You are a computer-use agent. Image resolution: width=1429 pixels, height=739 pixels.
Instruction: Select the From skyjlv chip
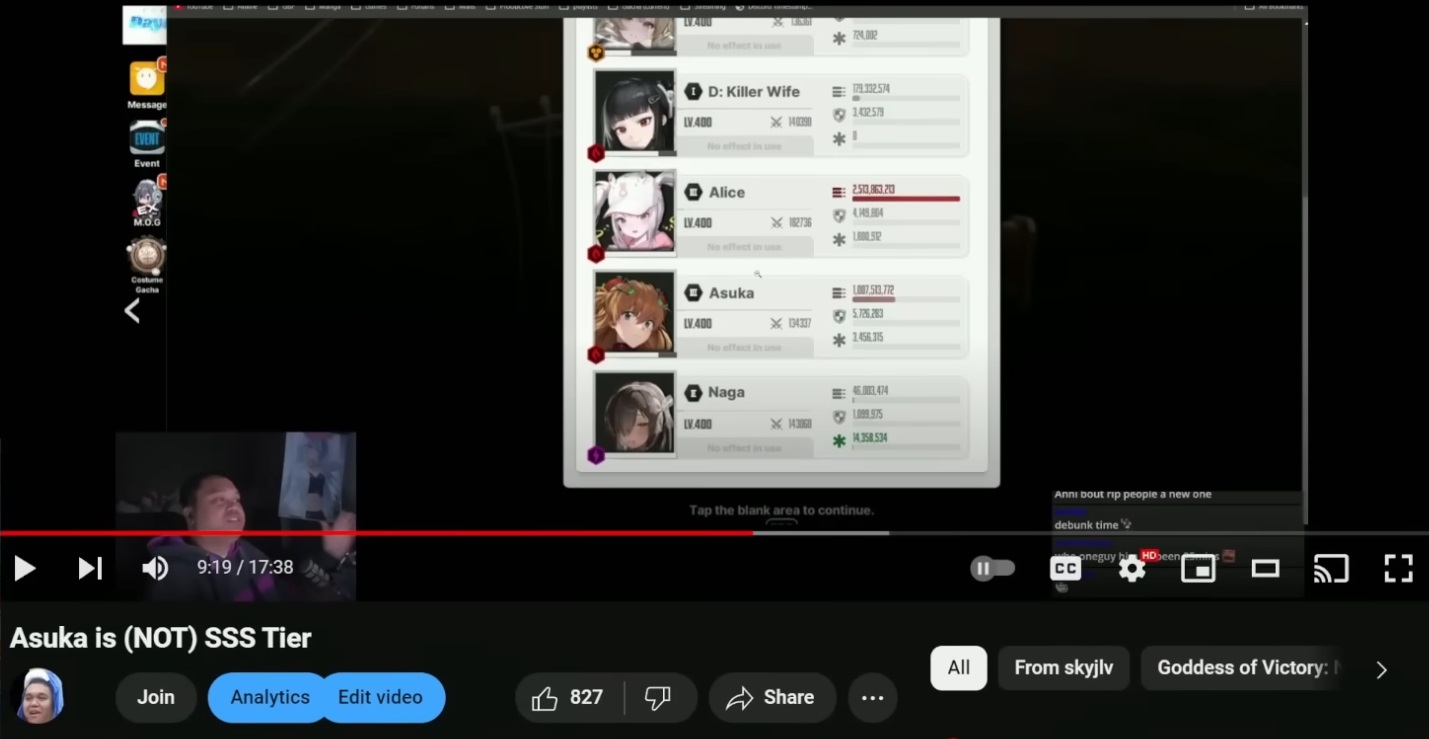point(1064,668)
